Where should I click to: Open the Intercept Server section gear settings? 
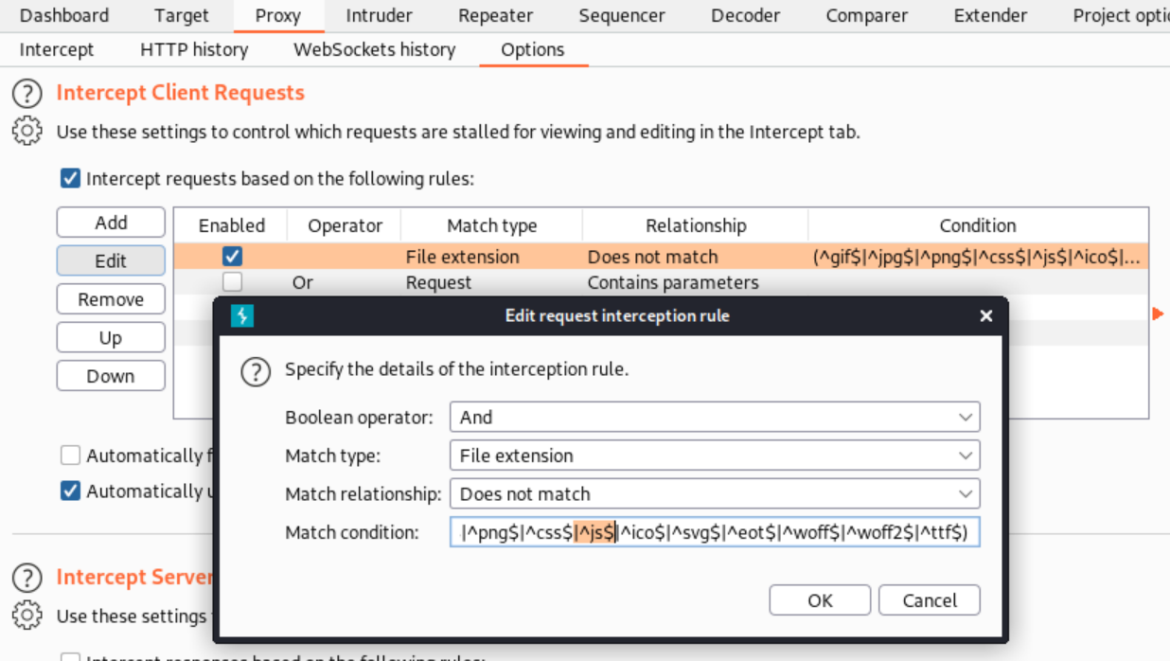(27, 615)
